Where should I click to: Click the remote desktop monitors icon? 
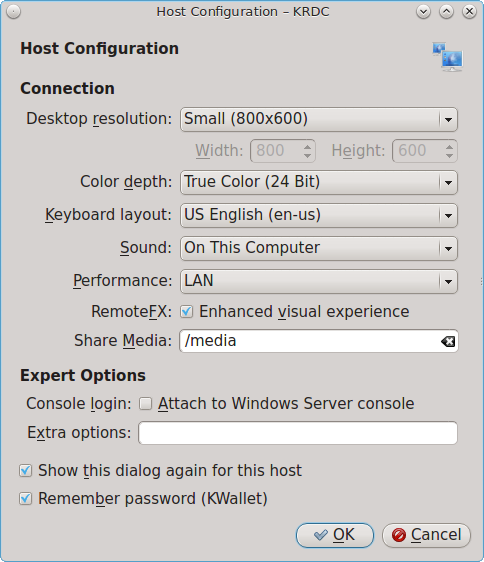[447, 57]
